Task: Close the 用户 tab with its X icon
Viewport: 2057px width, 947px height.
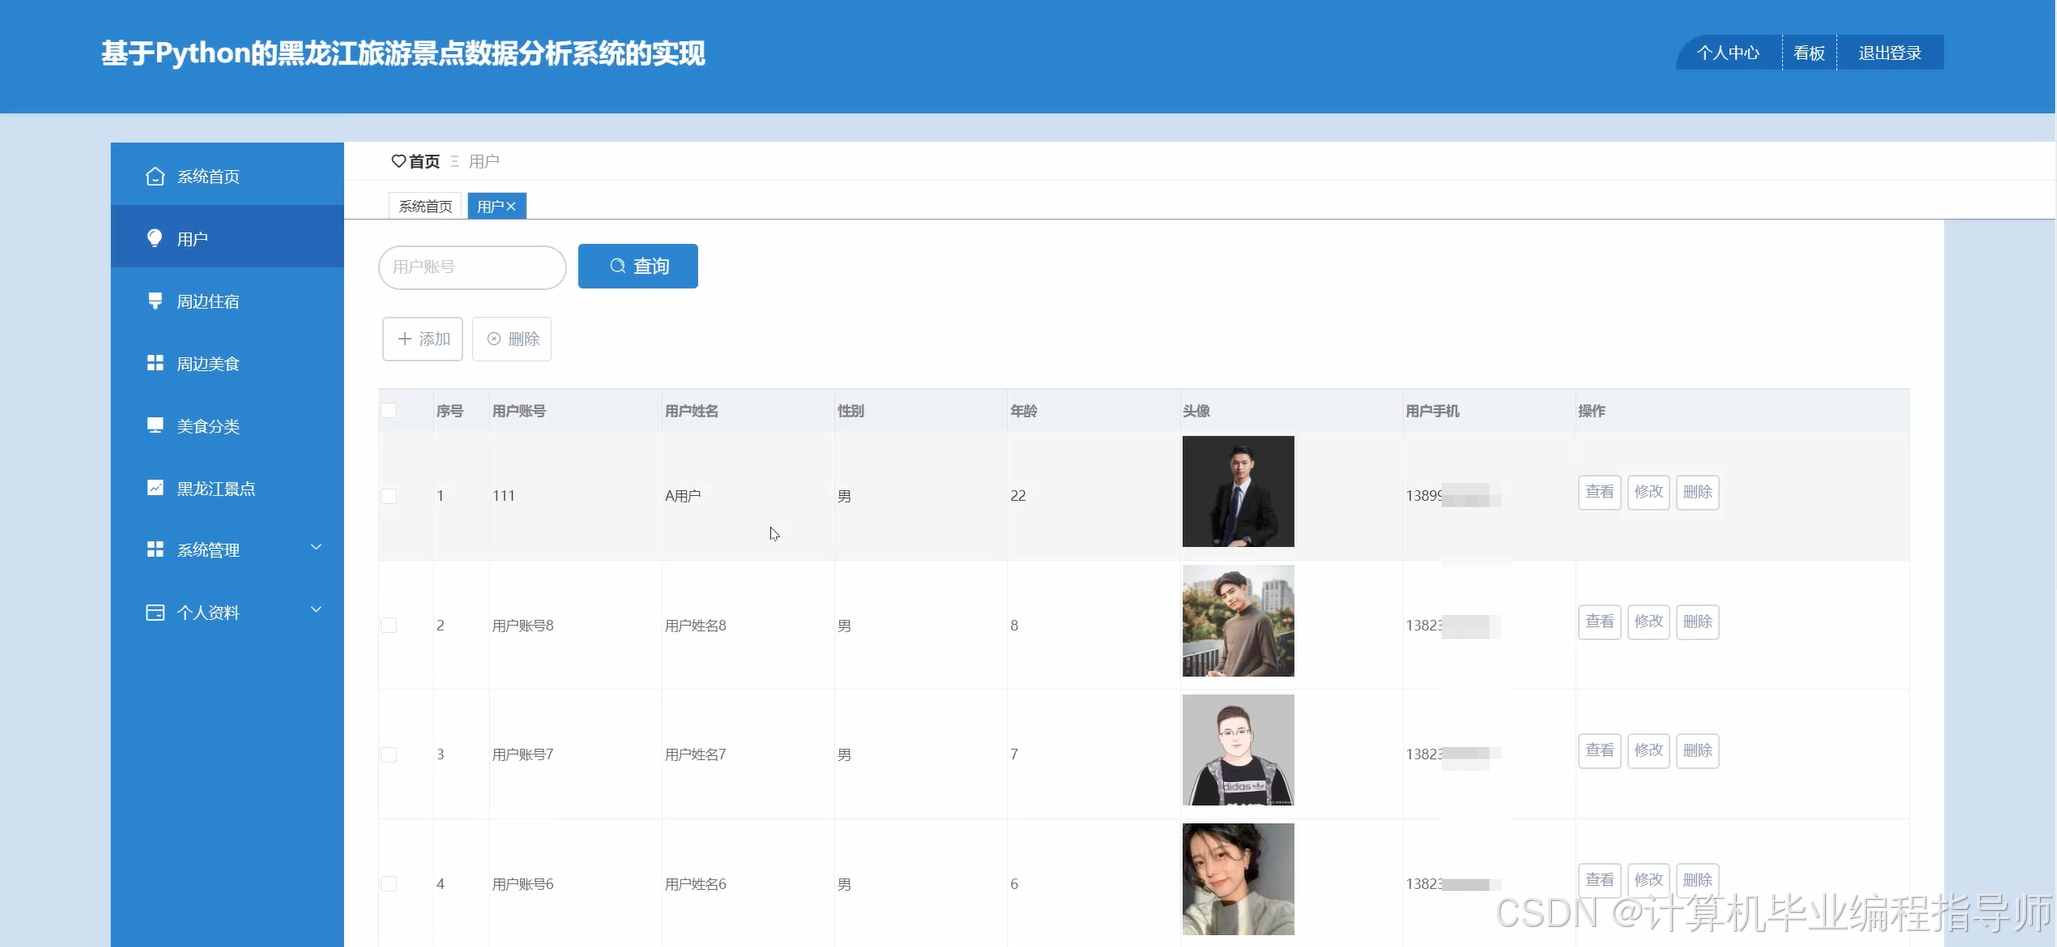Action: [511, 206]
